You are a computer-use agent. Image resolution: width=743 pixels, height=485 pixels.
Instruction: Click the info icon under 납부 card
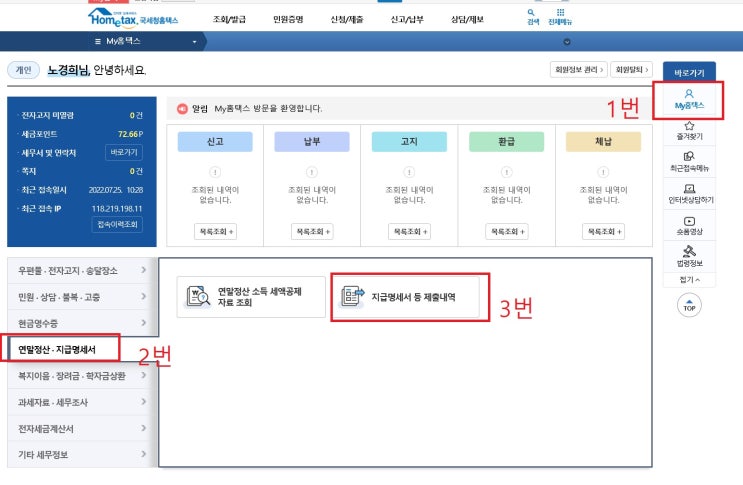(312, 172)
